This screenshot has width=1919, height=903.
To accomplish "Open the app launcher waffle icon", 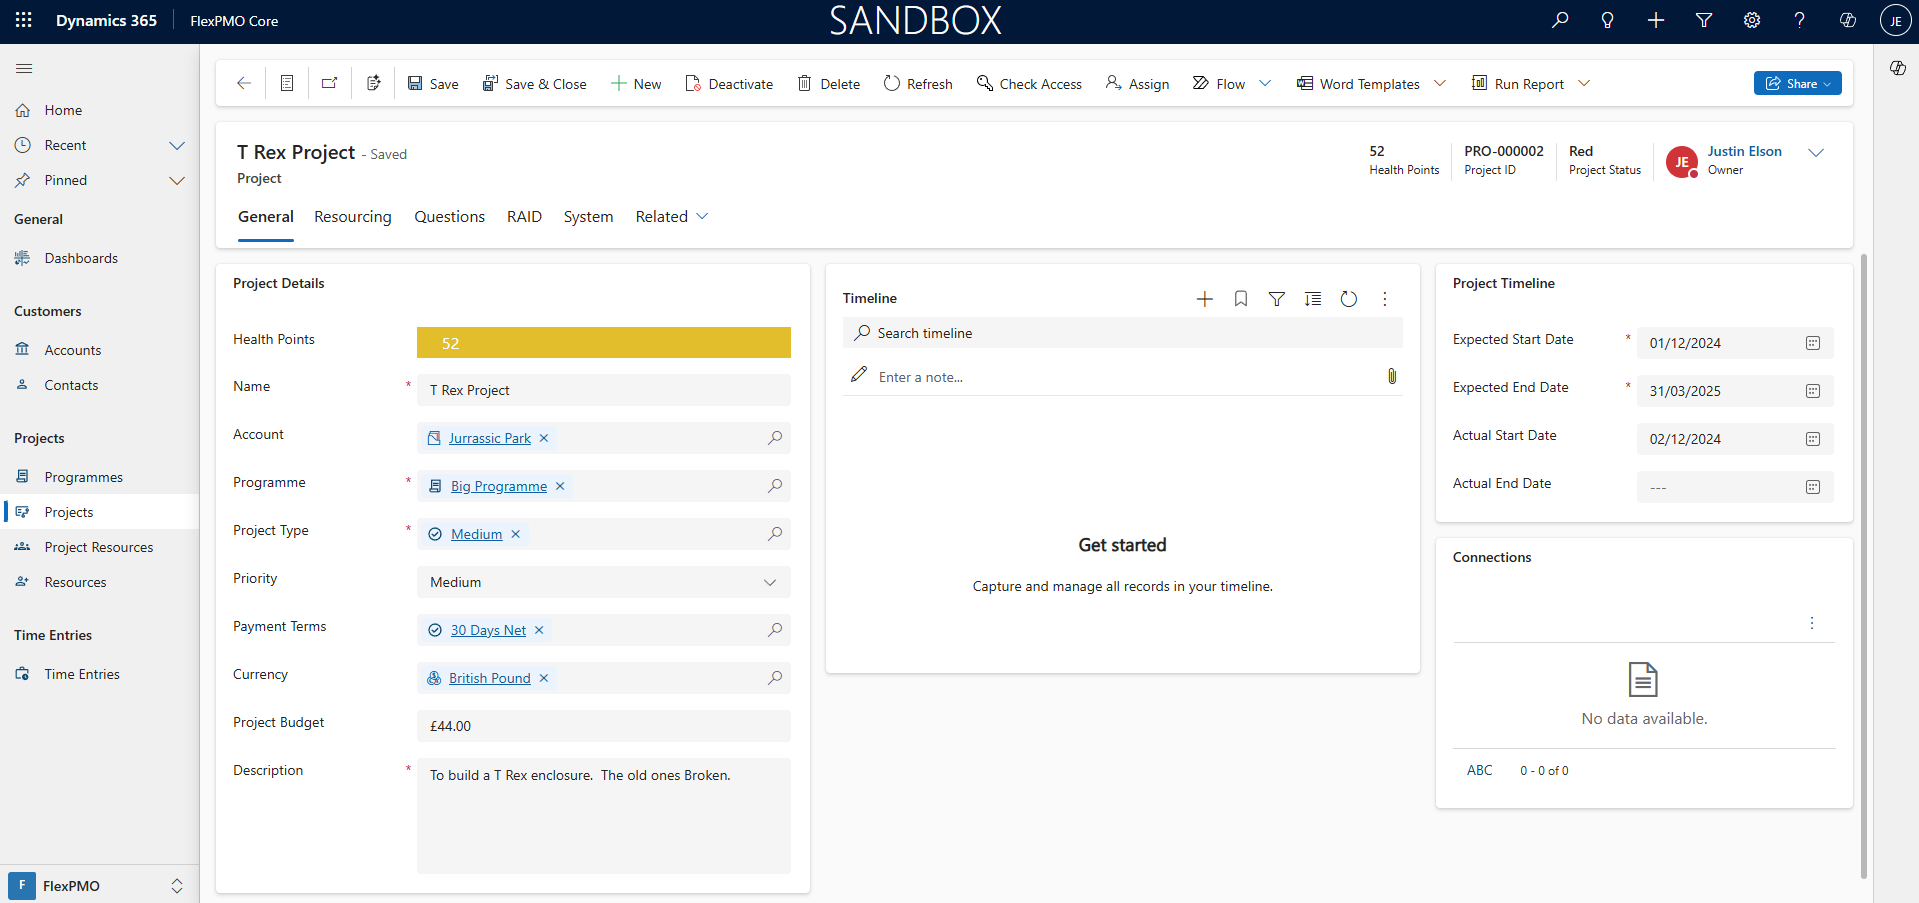I will 24,20.
